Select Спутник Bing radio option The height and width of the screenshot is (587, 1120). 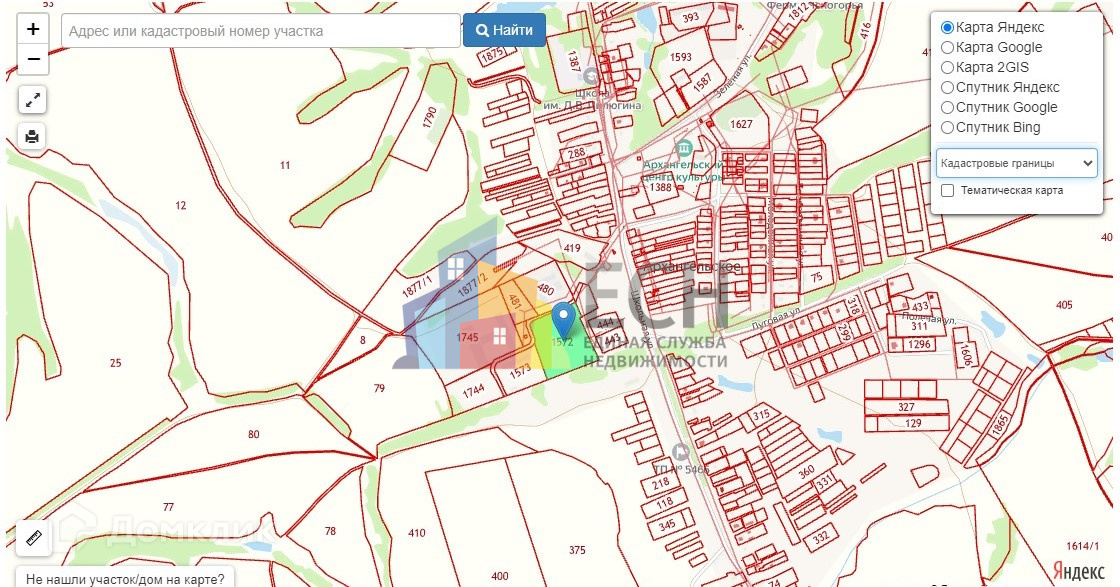click(x=947, y=127)
